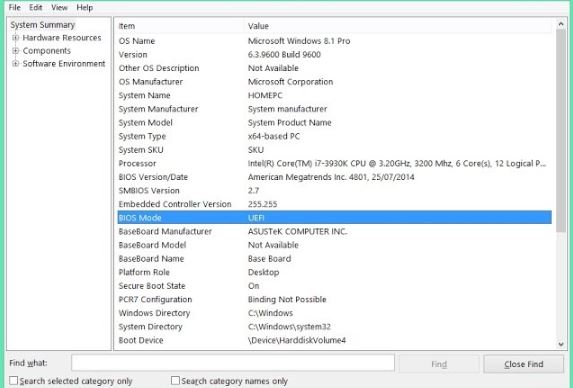
Task: Click the vertical scrollbar thumb
Action: coord(561,130)
